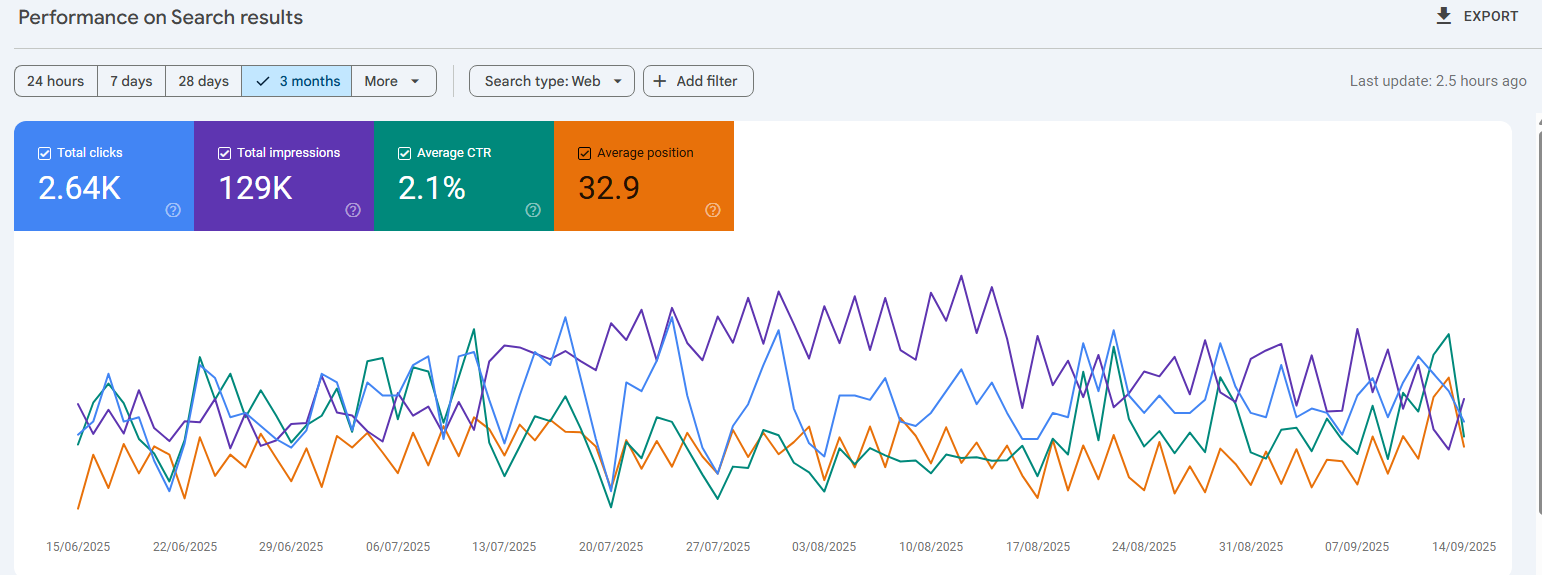Click chart at 20/07/2025 date label
Viewport: 1542px width, 575px height.
tap(611, 546)
